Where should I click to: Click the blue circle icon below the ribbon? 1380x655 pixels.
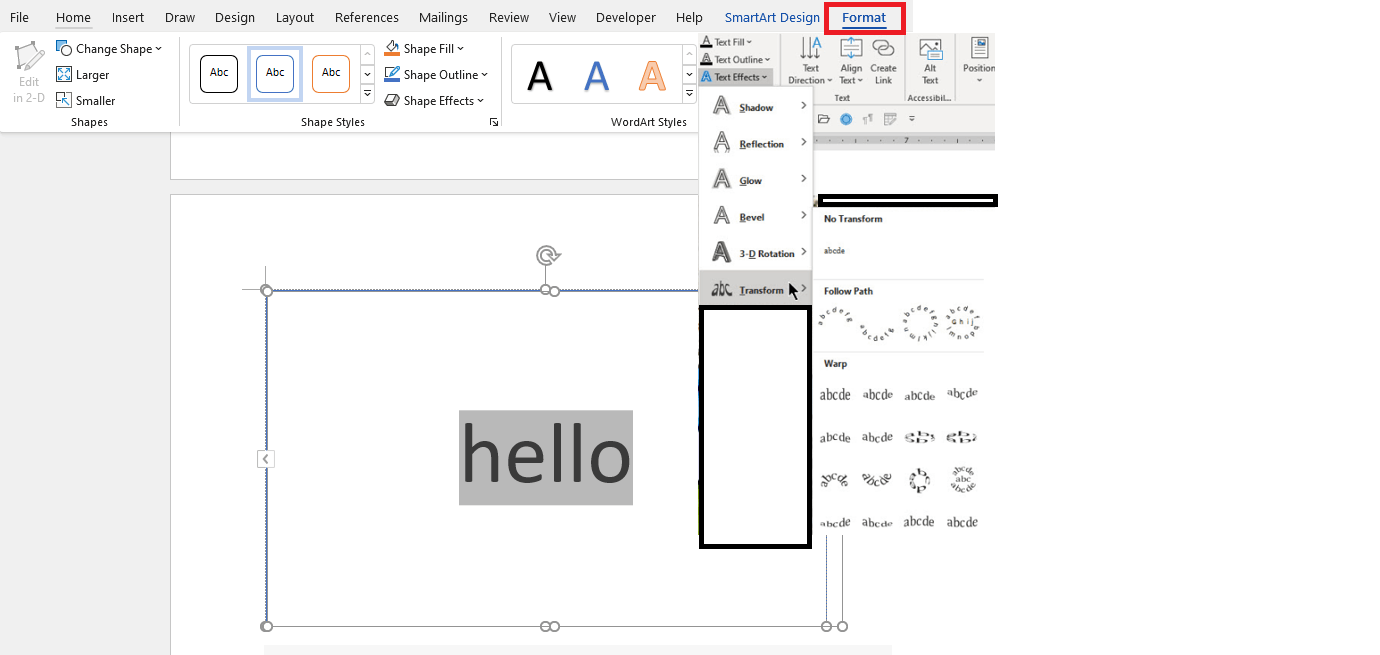846,119
